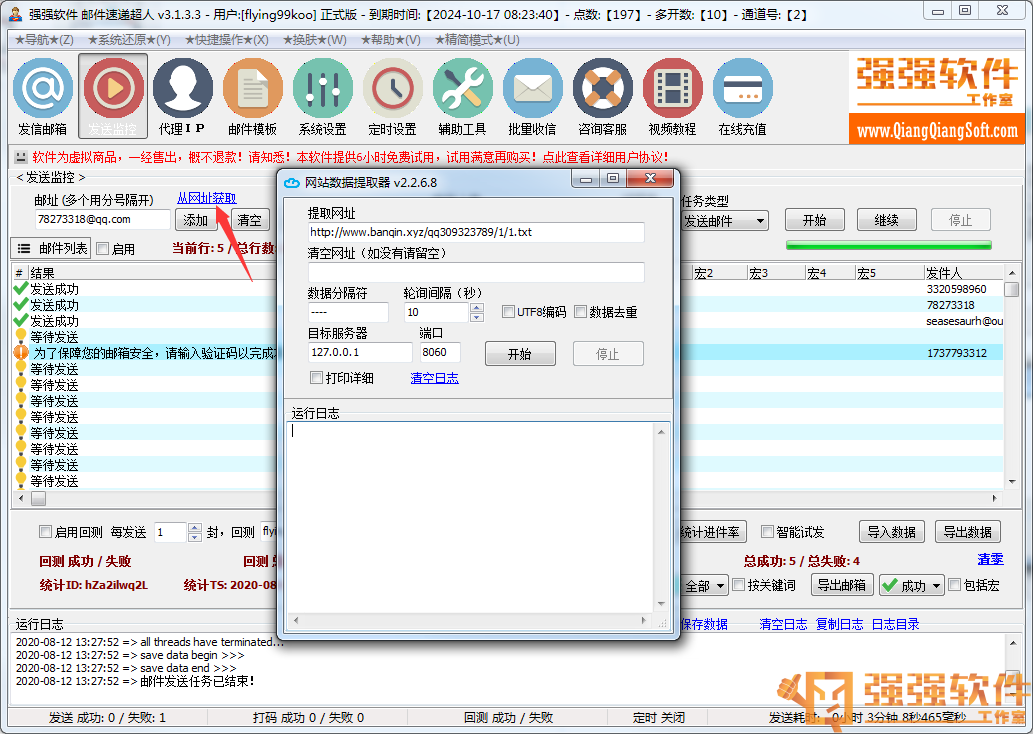Click the 继续 button

[x=886, y=220]
